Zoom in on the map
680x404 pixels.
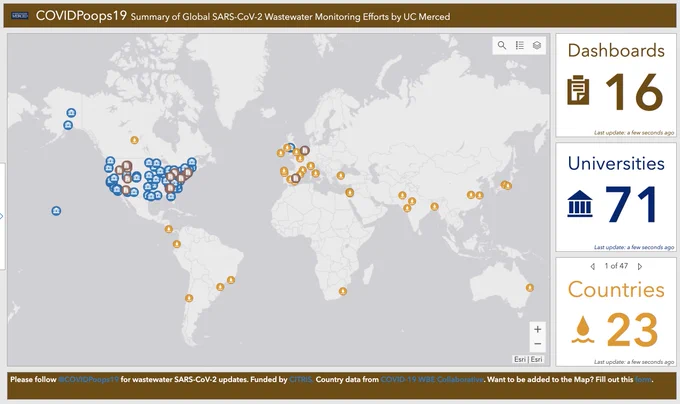click(538, 329)
